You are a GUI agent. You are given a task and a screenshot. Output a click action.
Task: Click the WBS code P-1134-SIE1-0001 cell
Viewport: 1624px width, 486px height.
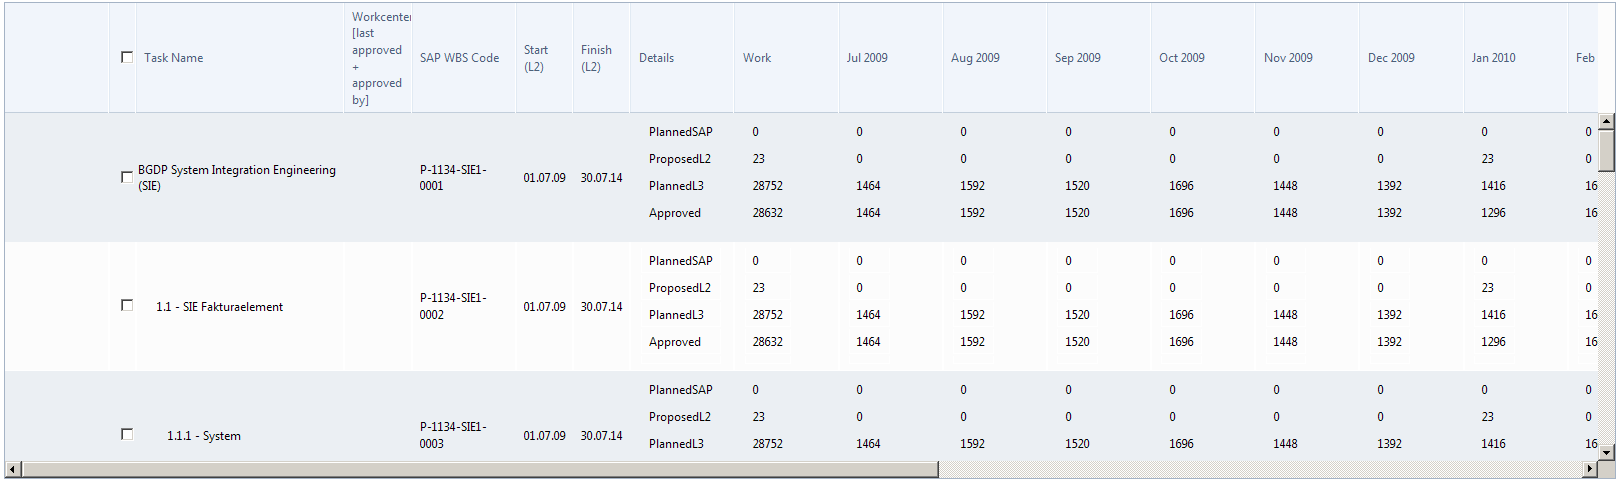(453, 178)
